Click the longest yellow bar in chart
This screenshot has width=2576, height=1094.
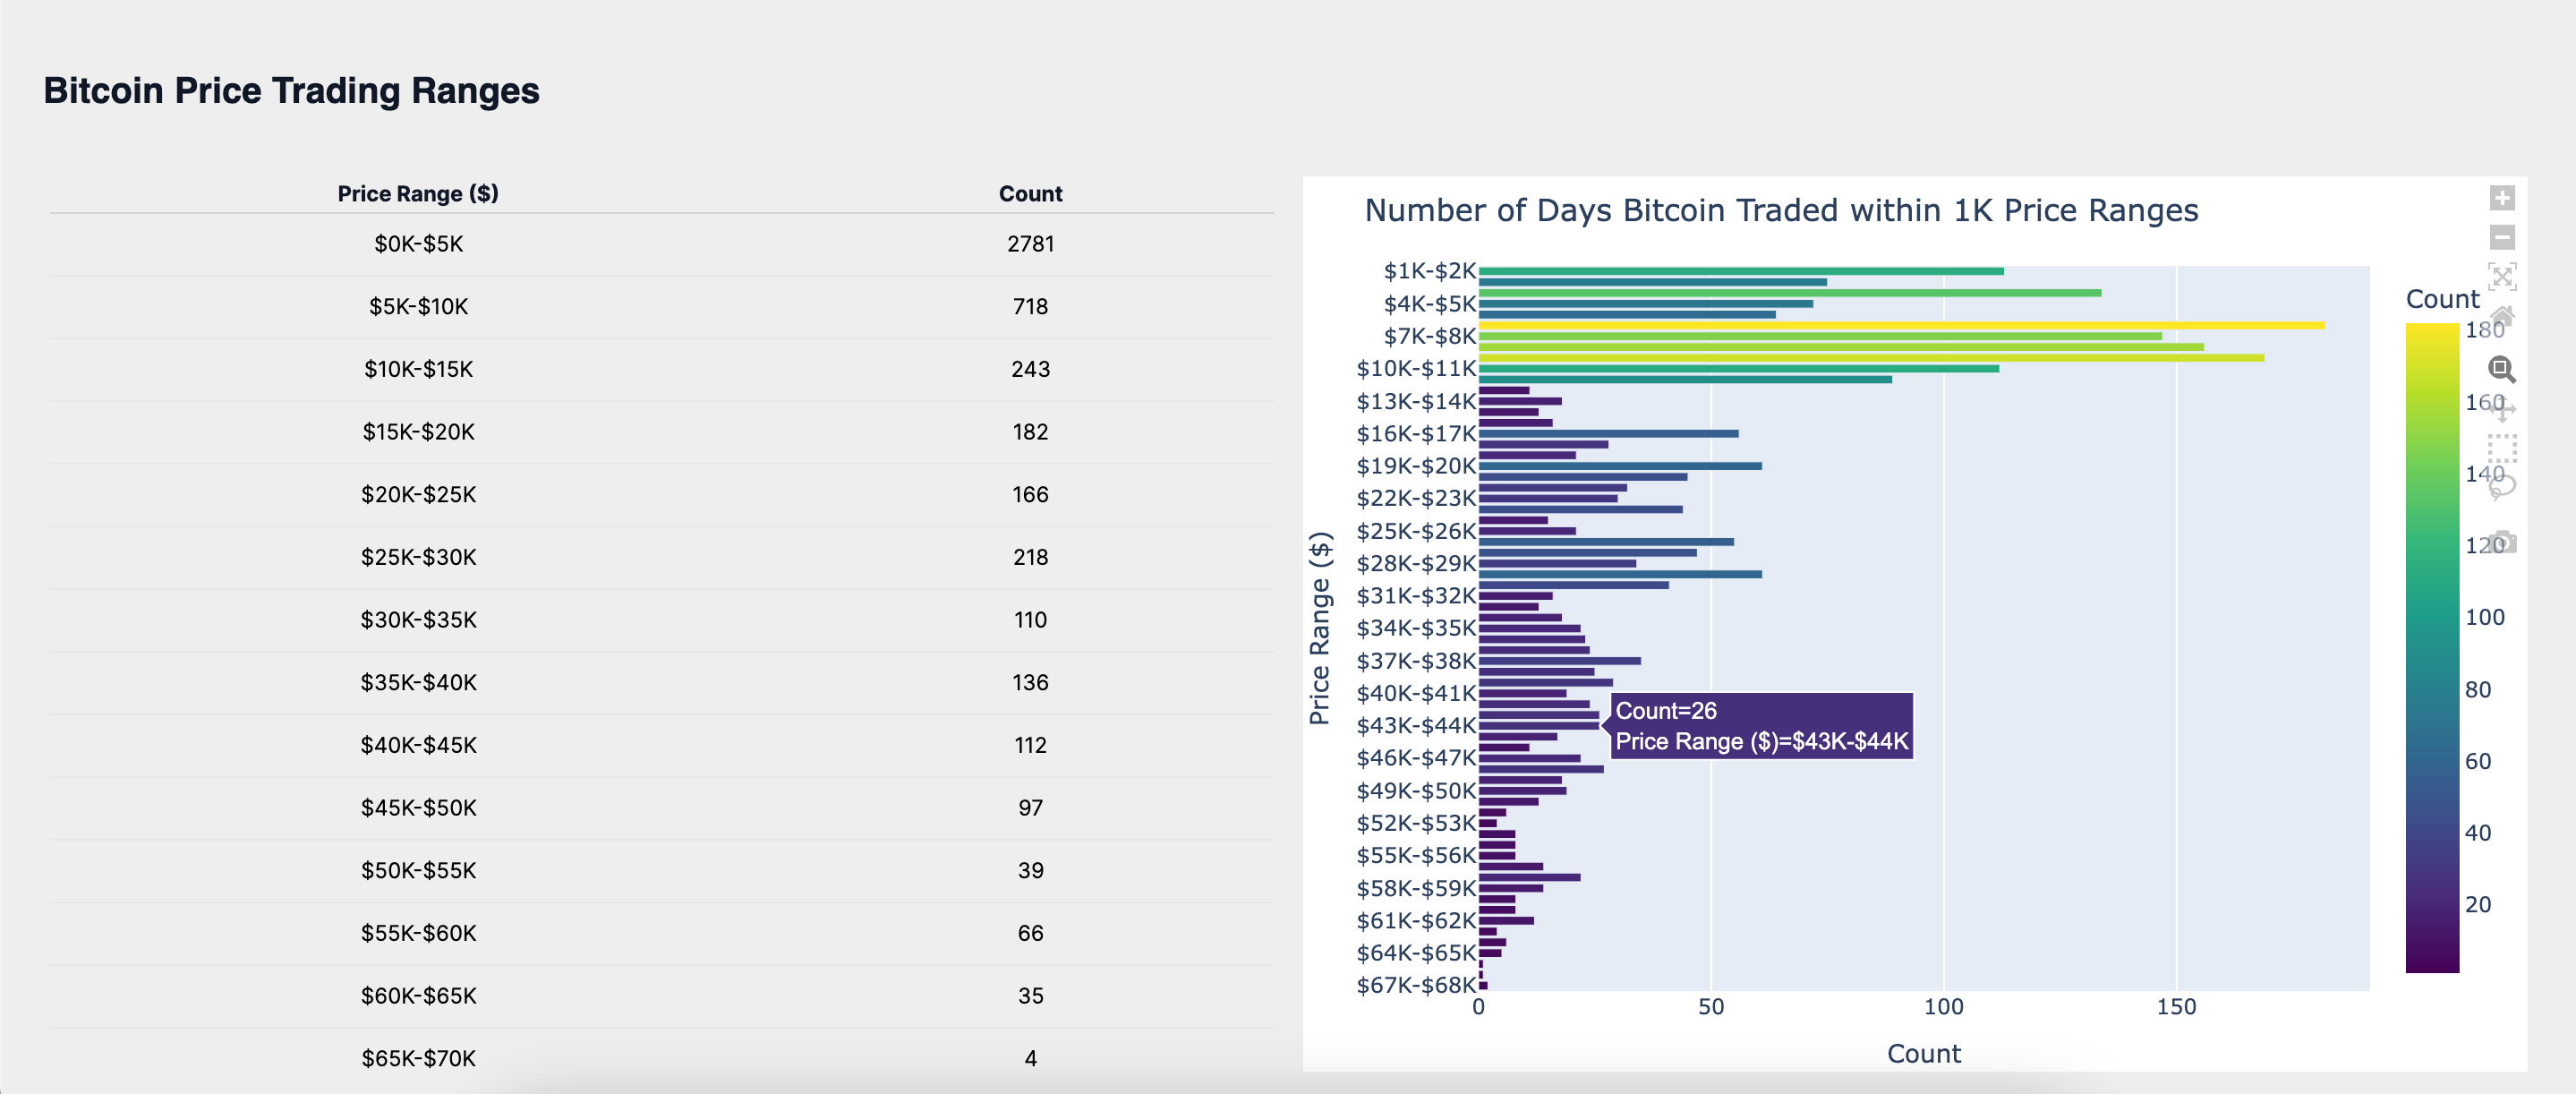(x=1900, y=325)
